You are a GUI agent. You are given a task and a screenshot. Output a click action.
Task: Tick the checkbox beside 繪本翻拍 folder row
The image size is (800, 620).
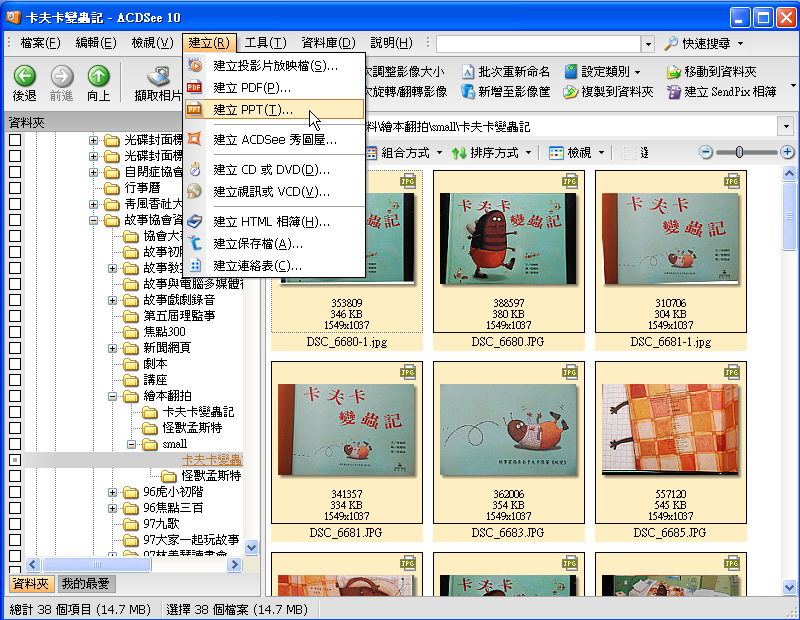pos(15,396)
